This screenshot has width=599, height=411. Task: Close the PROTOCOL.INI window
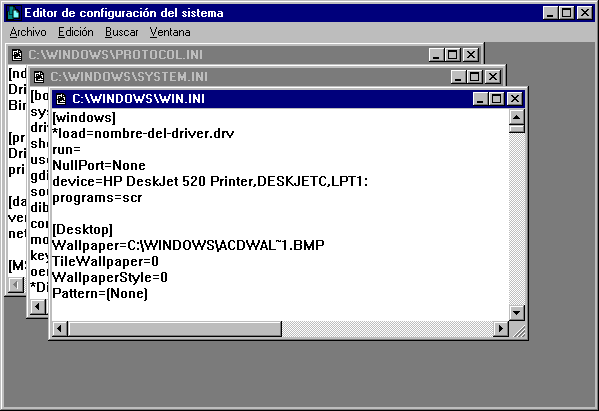(471, 55)
